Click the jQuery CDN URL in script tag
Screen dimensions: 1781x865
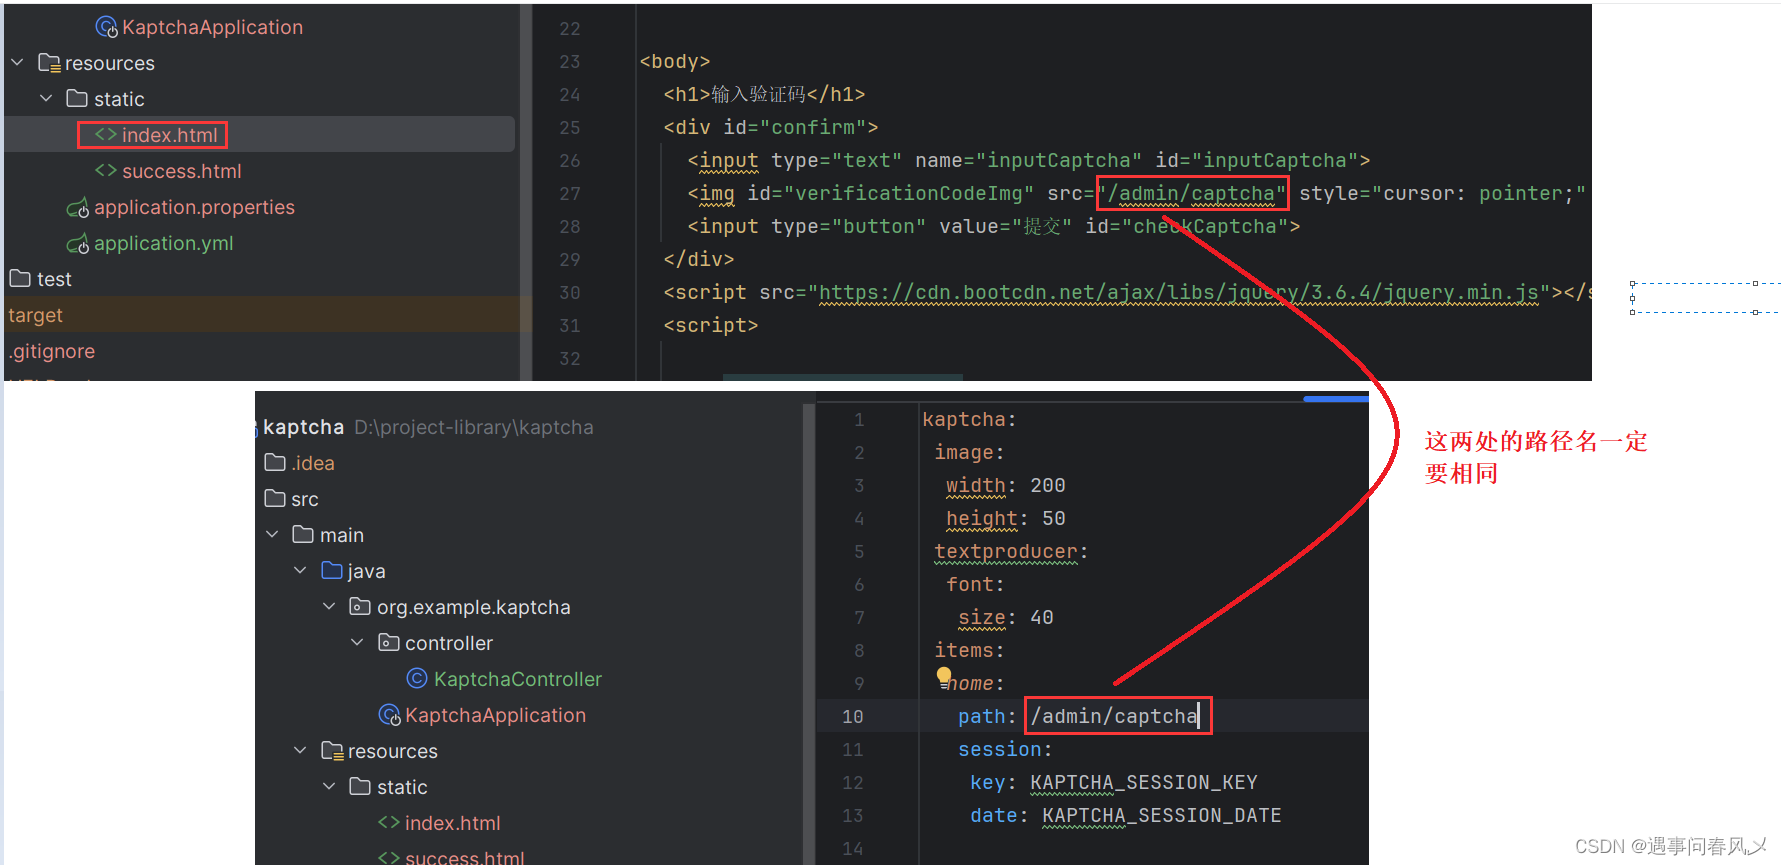click(x=1179, y=292)
